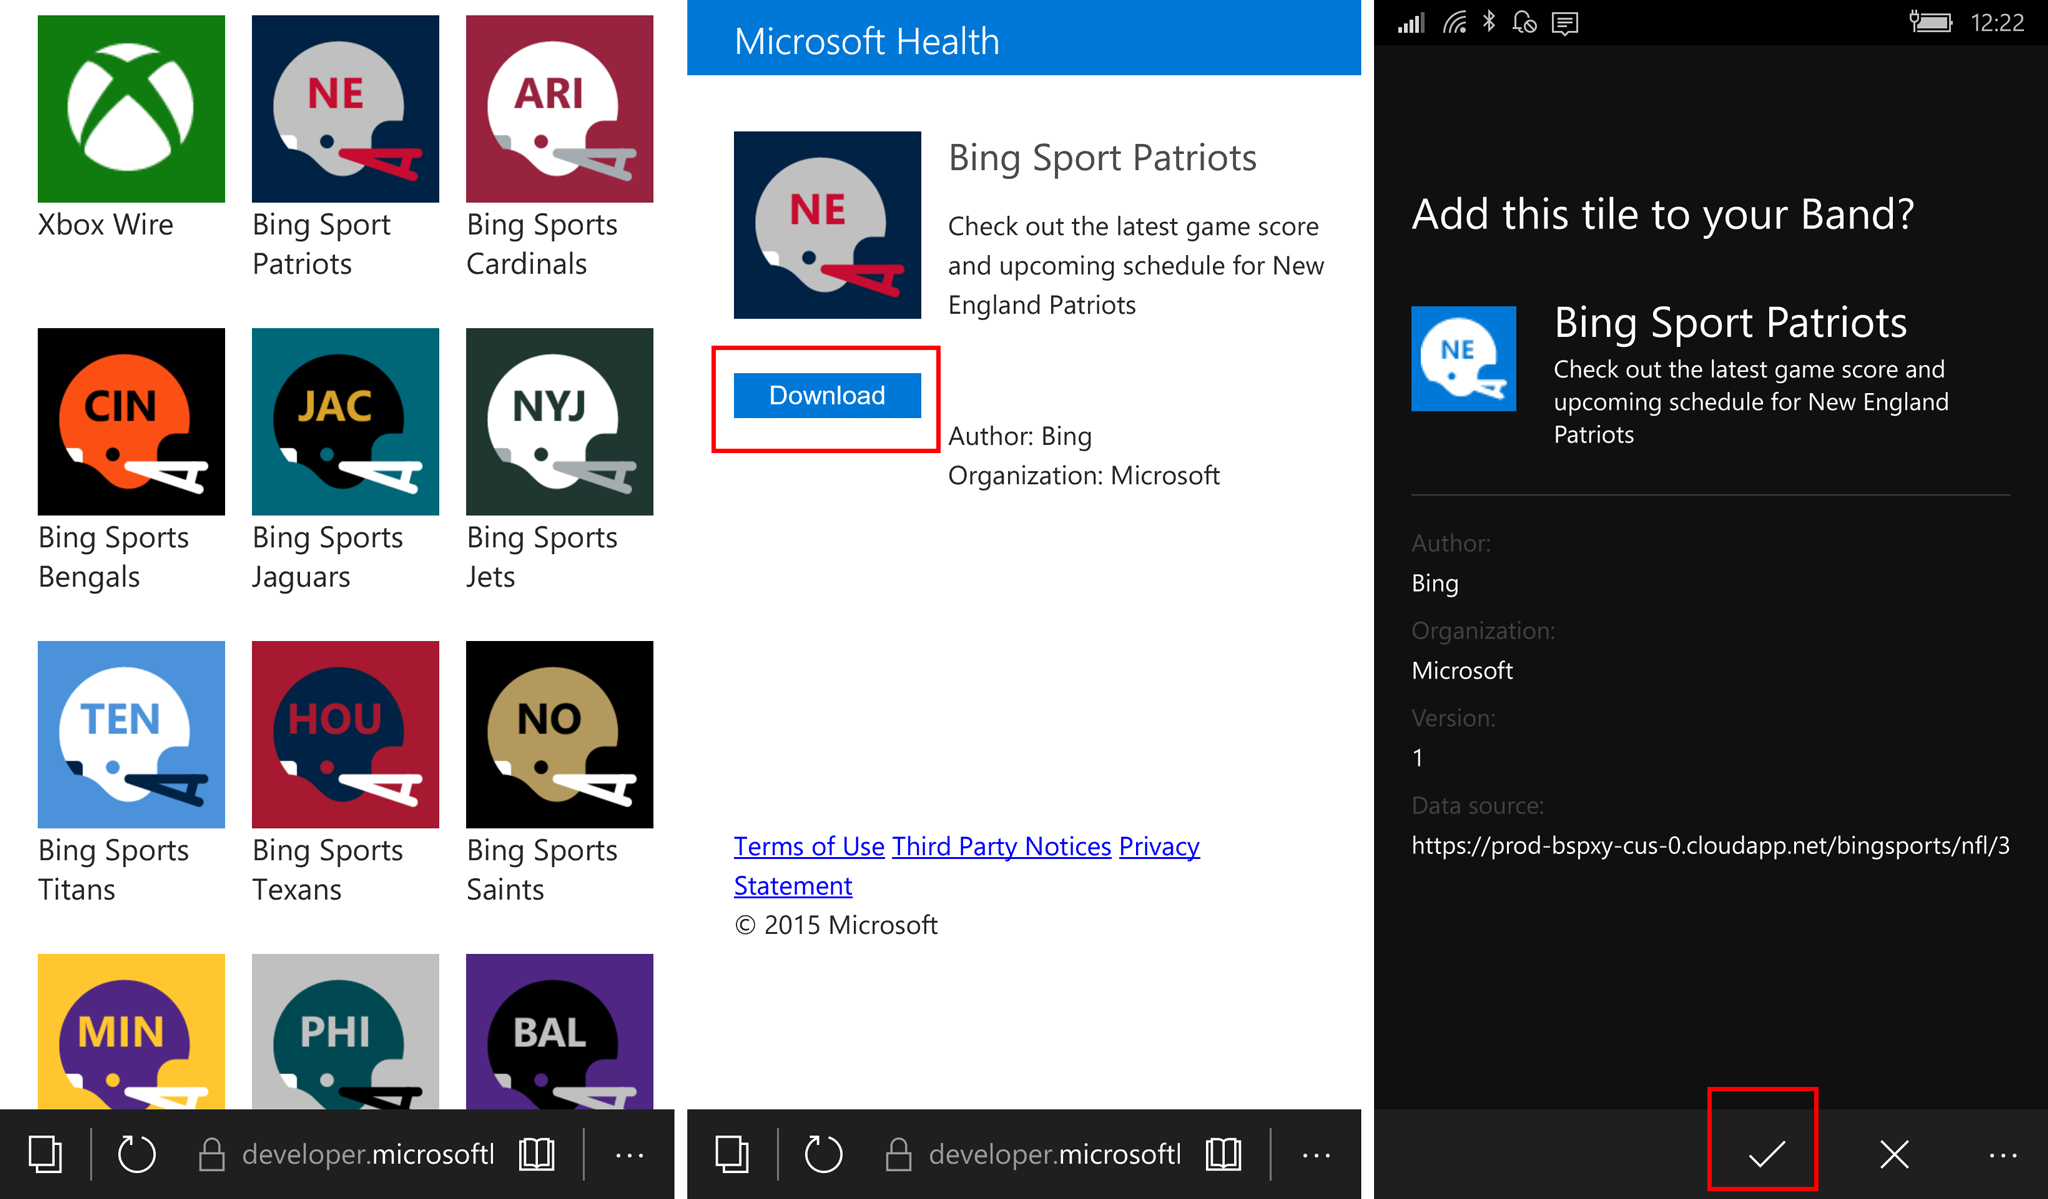Screen dimensions: 2048x1199
Task: Open the Bing Sports Jaguars JAC tile
Action: [345, 421]
